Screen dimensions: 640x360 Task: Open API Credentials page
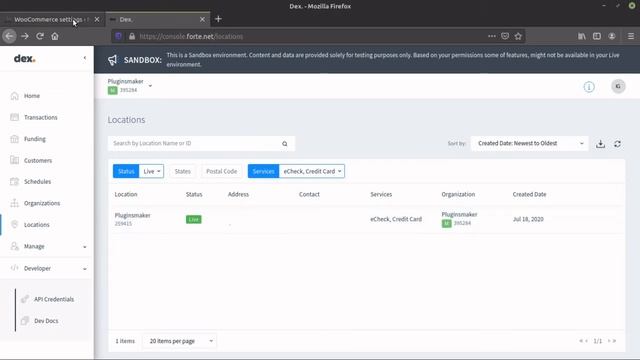[54, 299]
